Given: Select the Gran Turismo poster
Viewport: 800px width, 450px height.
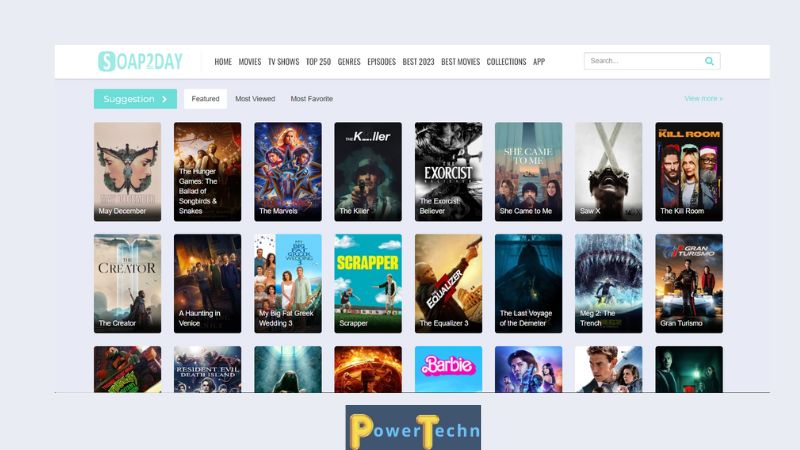Looking at the screenshot, I should 689,283.
